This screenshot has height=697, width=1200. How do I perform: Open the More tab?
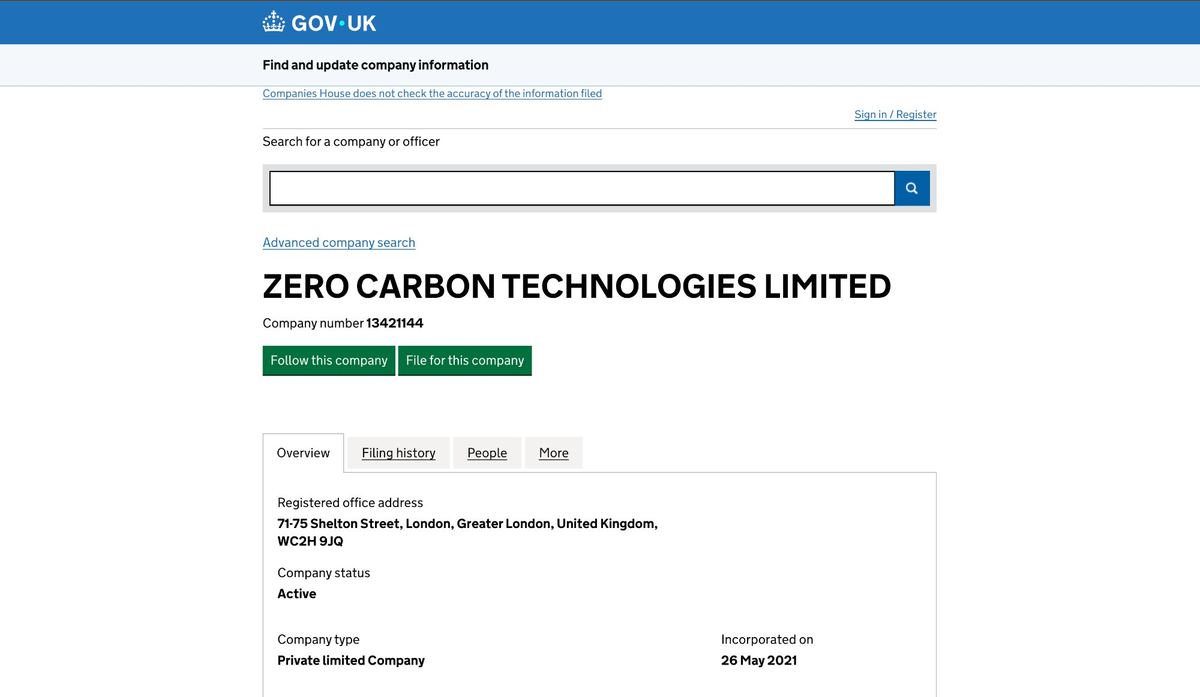point(553,453)
